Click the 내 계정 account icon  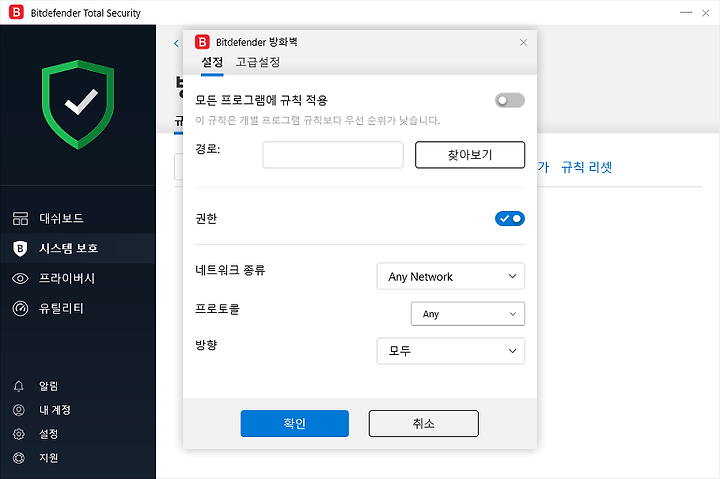click(x=19, y=410)
